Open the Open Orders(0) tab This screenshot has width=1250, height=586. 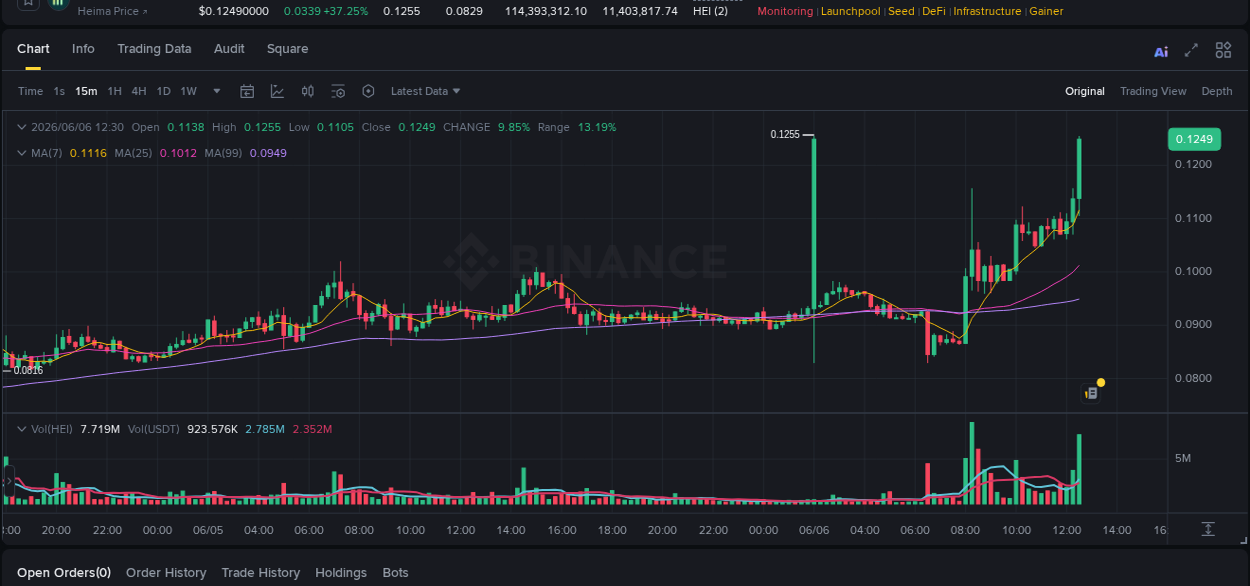[64, 573]
